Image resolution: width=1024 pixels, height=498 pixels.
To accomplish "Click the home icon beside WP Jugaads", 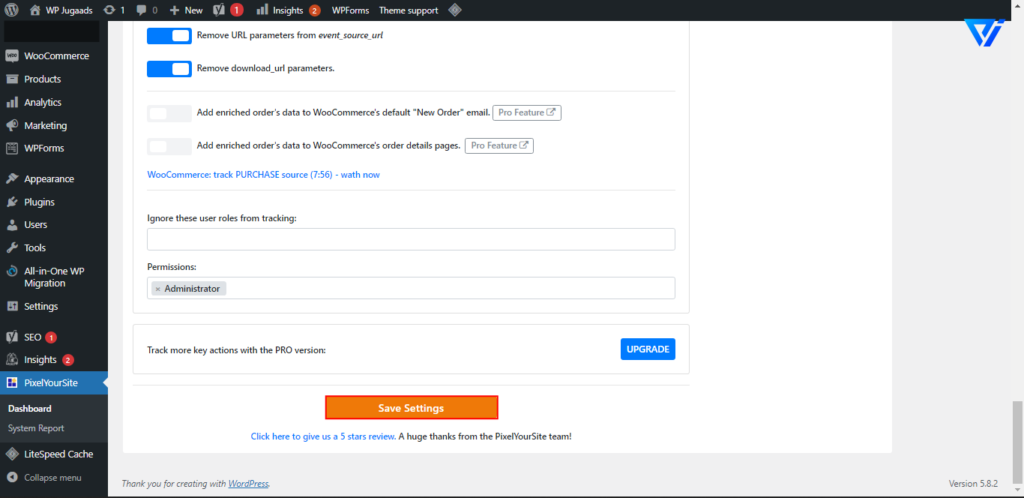I will click(x=35, y=10).
